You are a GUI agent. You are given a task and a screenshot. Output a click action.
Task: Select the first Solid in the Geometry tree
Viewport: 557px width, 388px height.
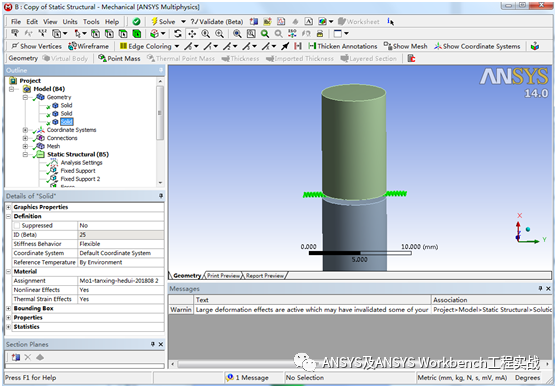pyautogui.click(x=66, y=105)
